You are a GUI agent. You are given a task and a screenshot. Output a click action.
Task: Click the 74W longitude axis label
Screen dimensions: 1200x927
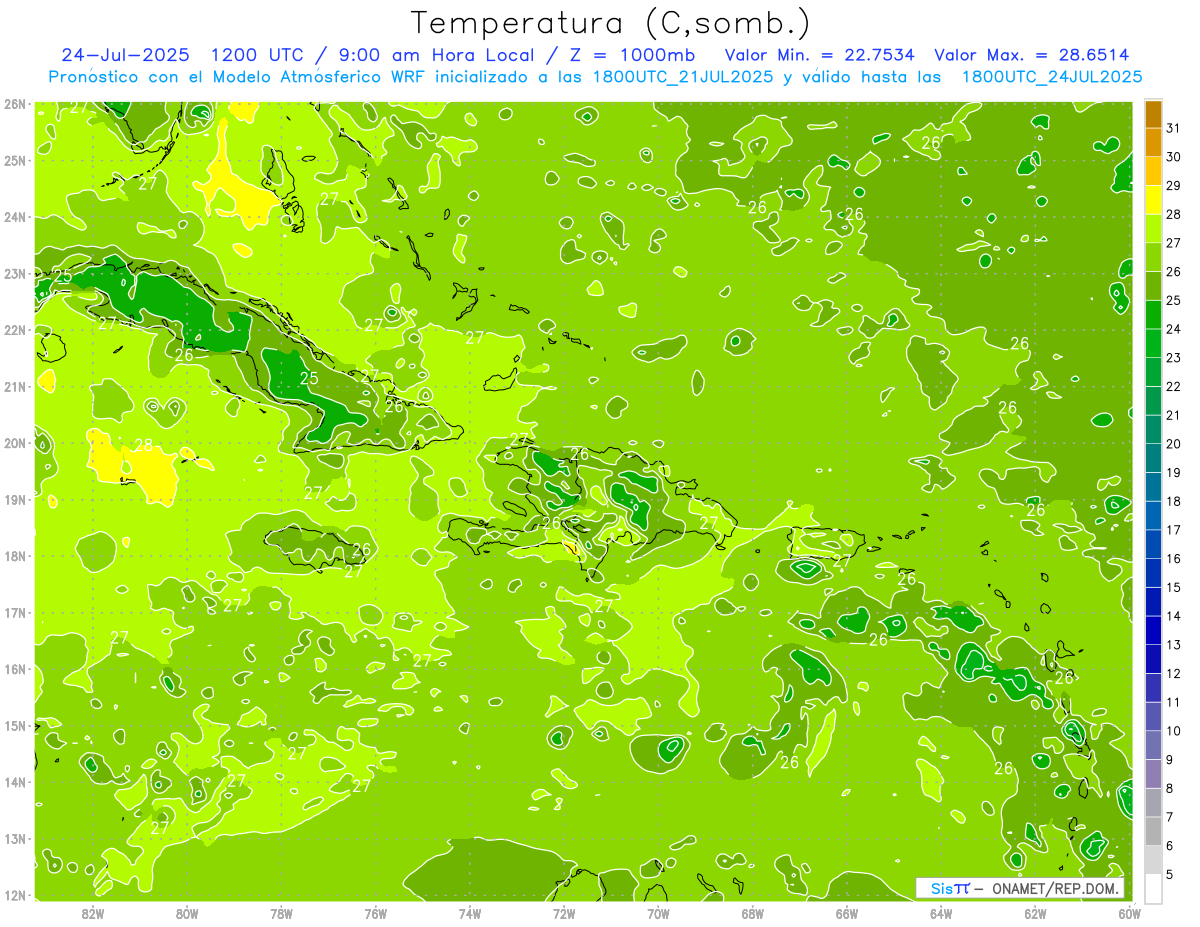470,913
